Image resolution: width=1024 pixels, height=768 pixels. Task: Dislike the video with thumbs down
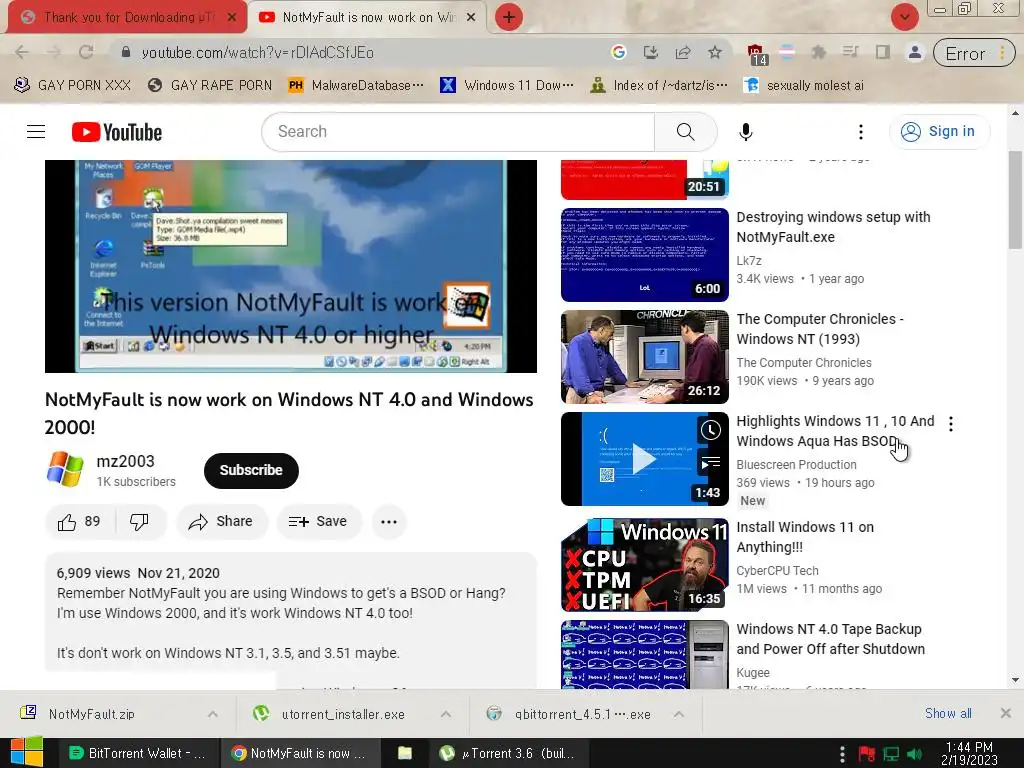pyautogui.click(x=139, y=521)
